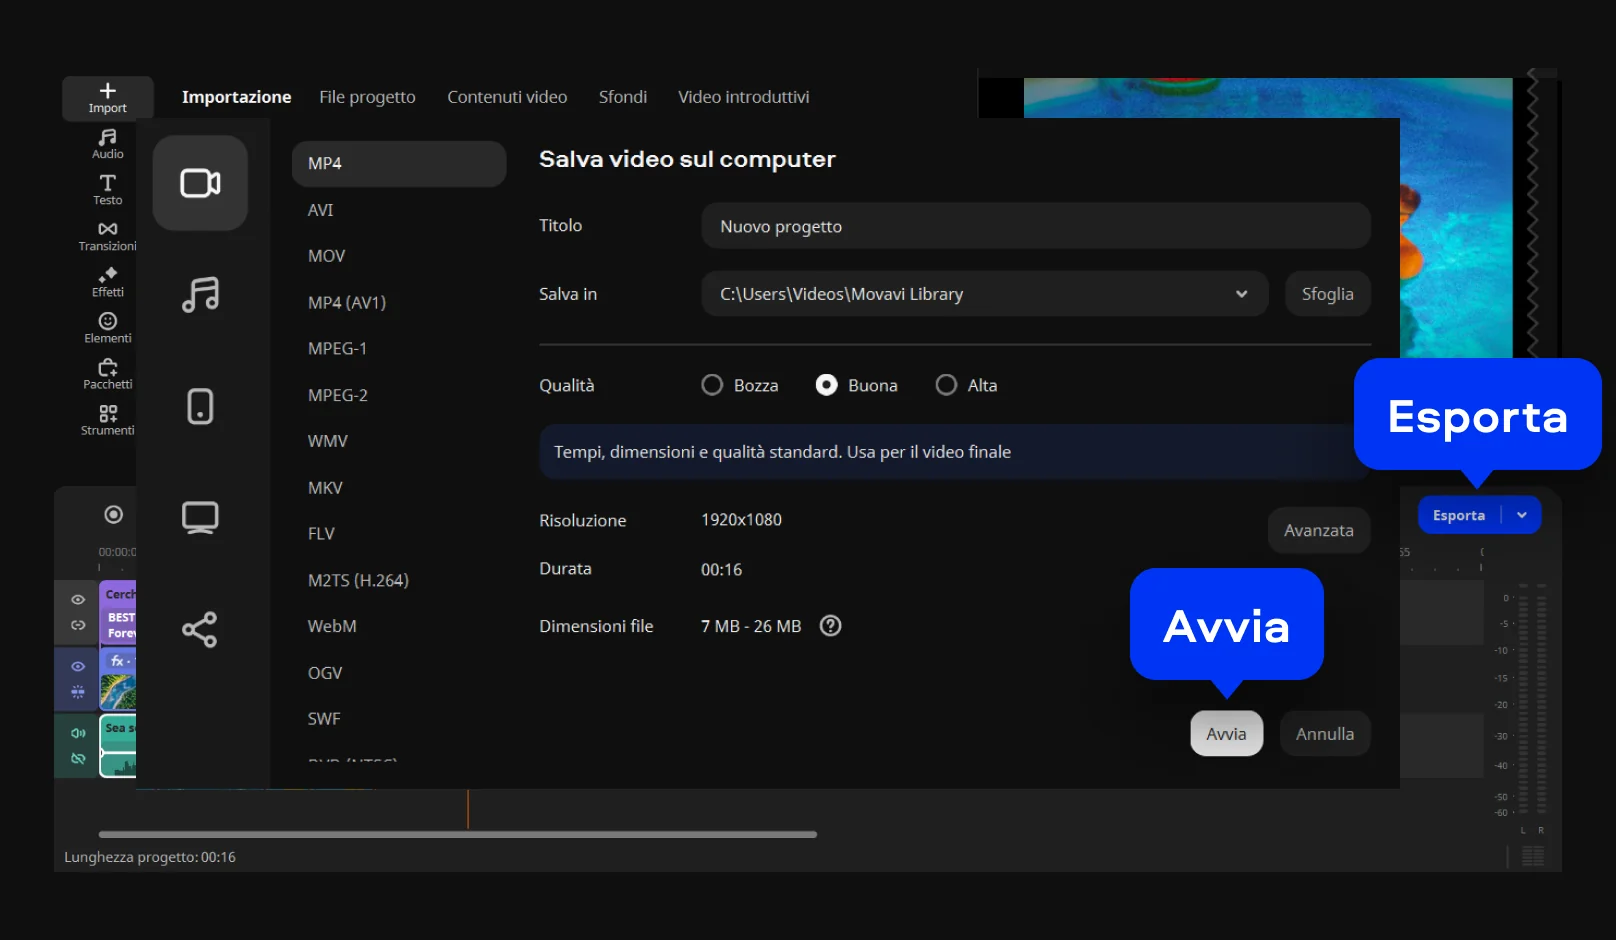
Task: Choose MKV from the format list
Action: 325,488
